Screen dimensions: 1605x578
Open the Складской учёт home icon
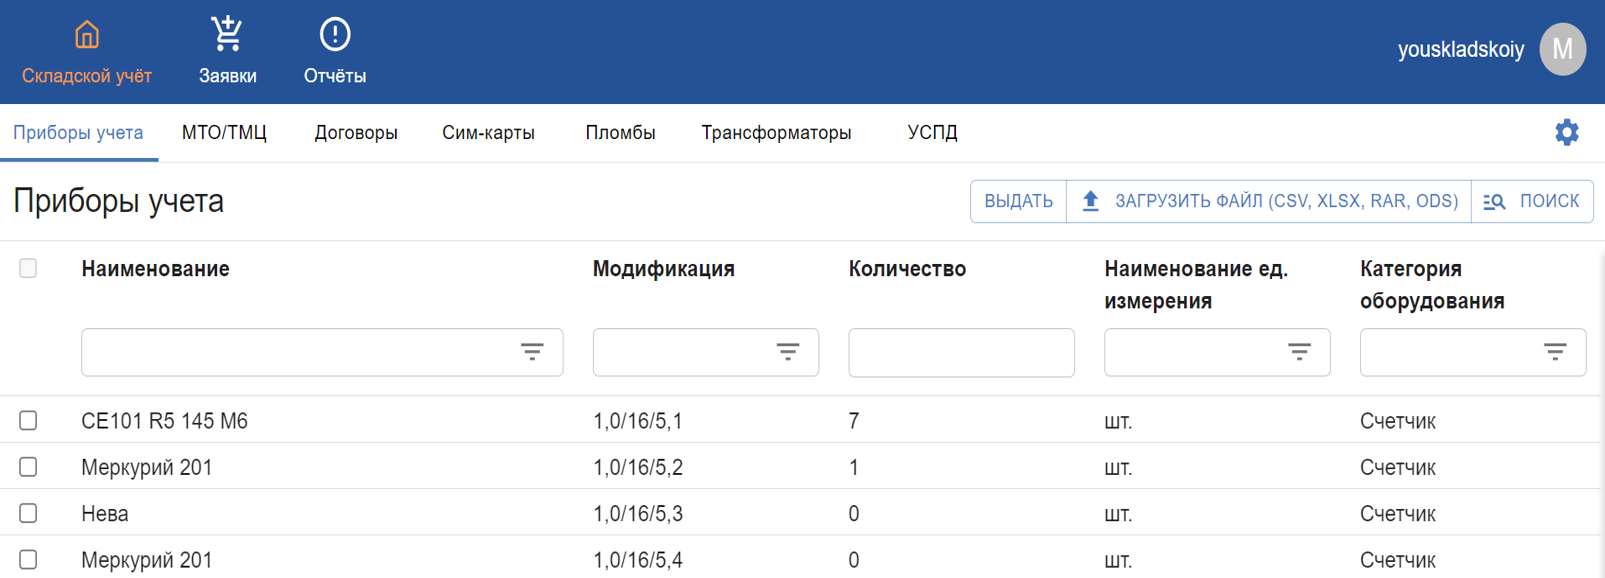point(87,34)
